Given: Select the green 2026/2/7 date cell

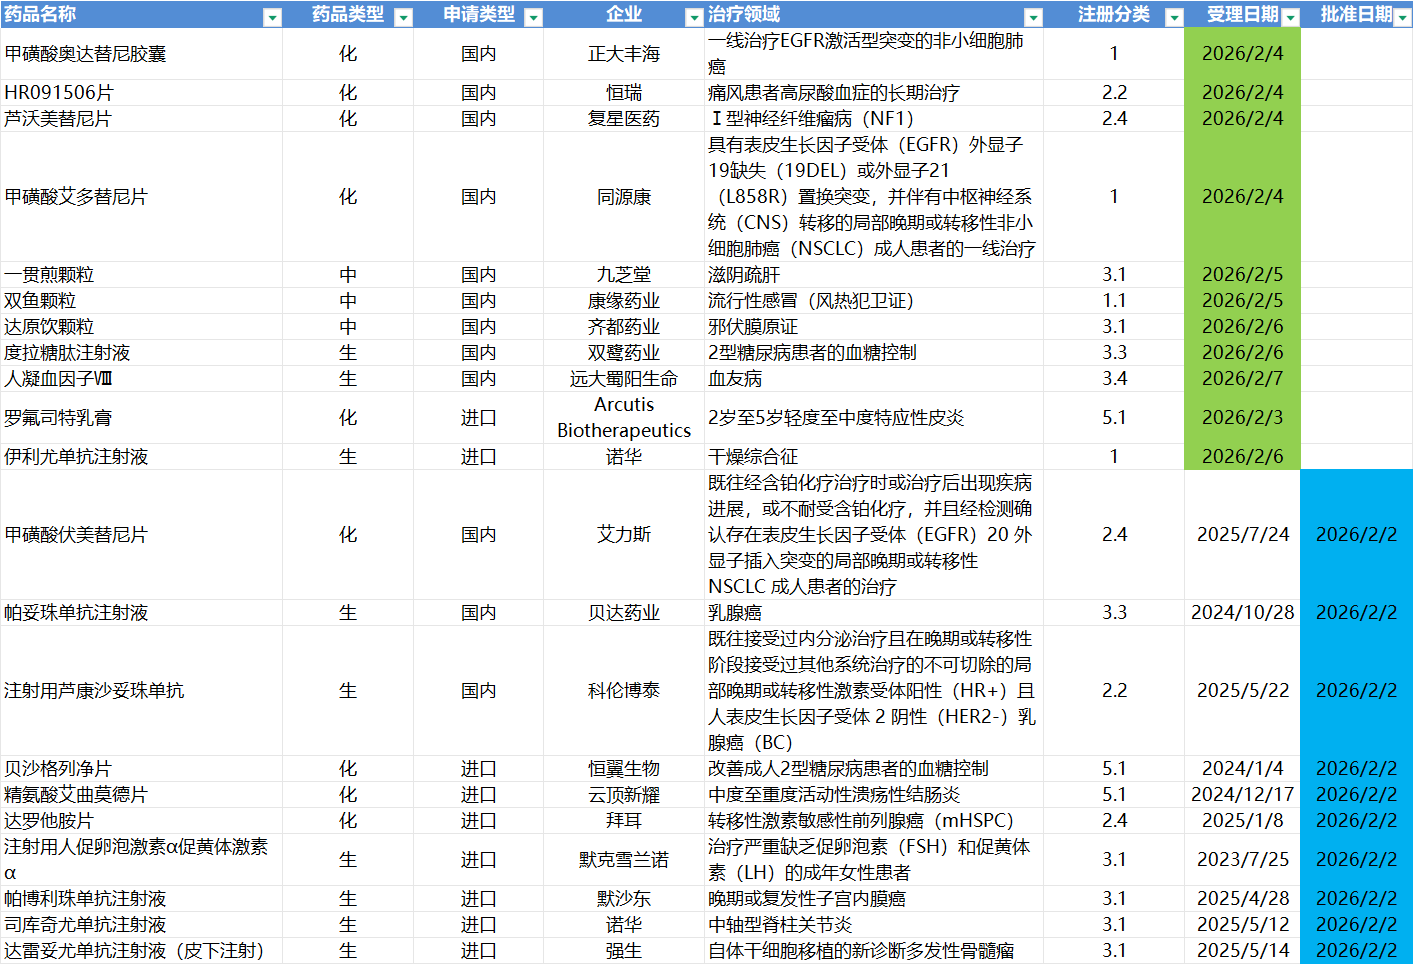Looking at the screenshot, I should 1242,379.
